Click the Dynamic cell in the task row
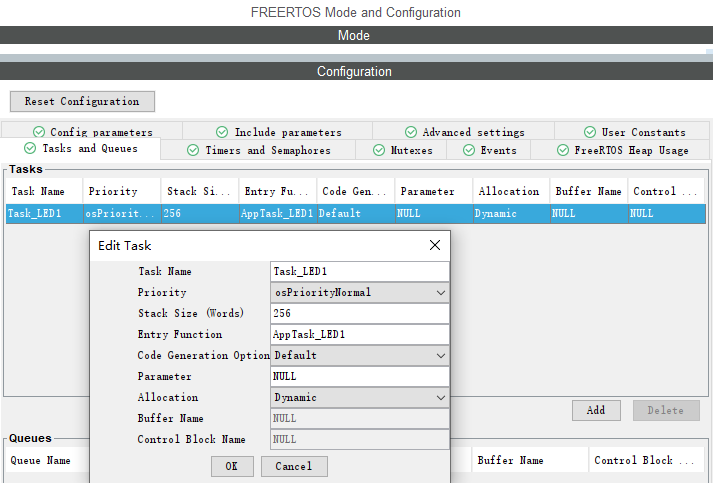 [x=512, y=213]
